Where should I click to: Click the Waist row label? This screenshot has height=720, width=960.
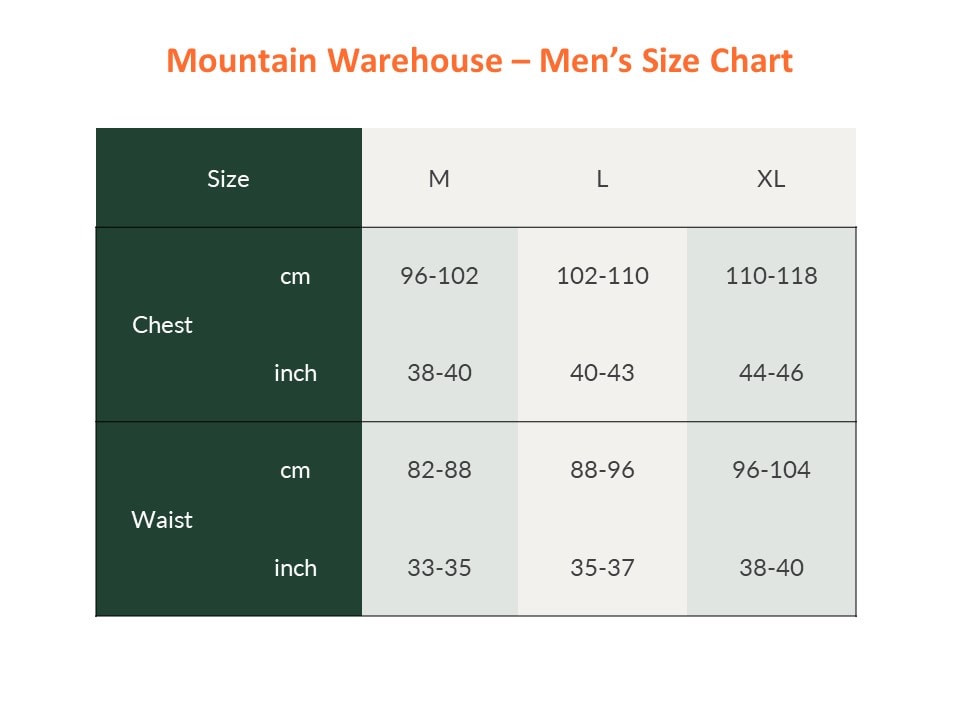[162, 520]
